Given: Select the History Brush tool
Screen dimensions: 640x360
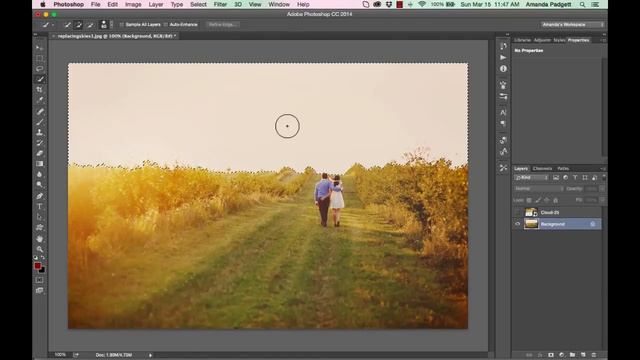Looking at the screenshot, I should click(x=40, y=143).
